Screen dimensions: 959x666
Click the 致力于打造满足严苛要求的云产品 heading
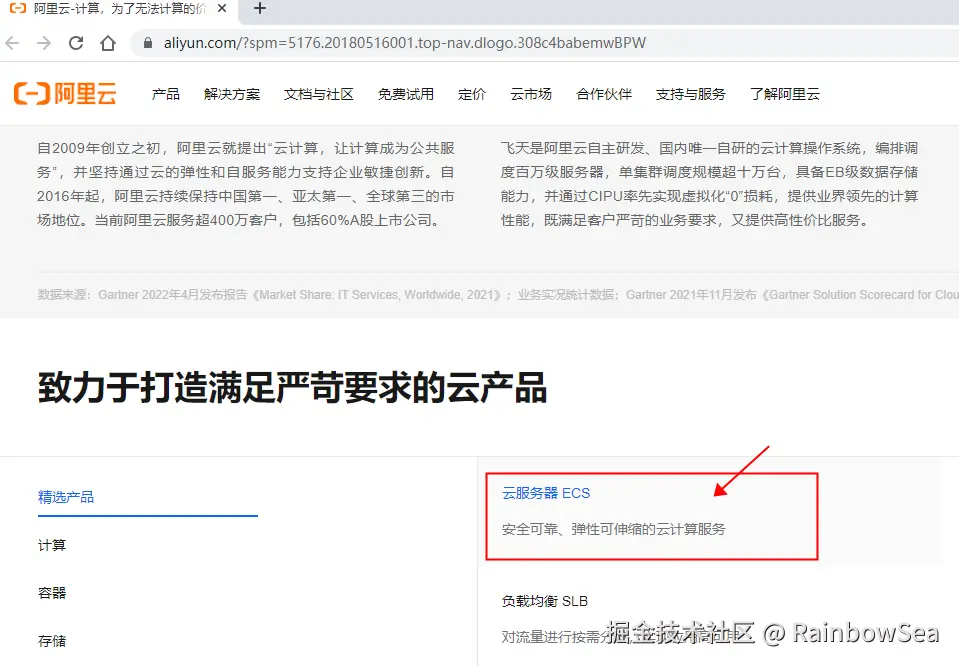click(x=292, y=388)
